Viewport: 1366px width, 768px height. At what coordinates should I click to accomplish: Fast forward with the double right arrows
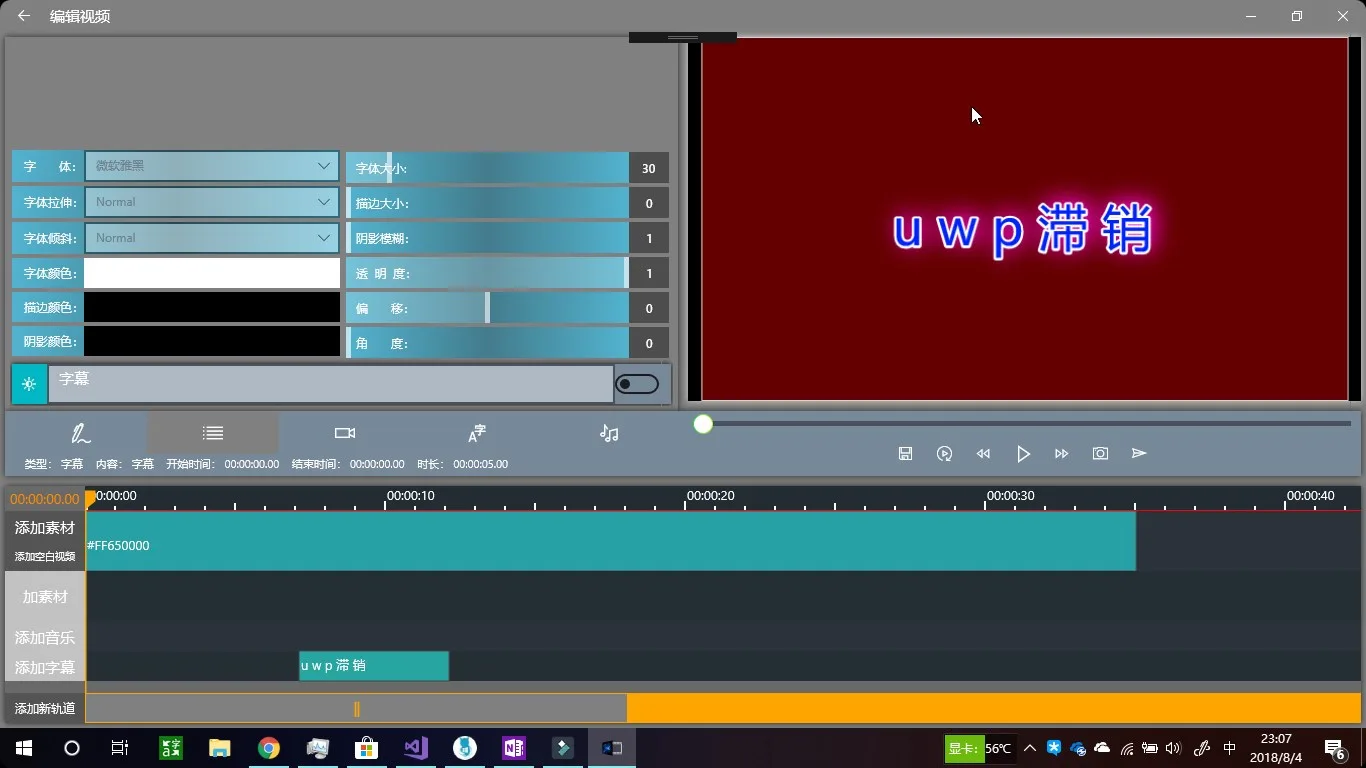[1061, 453]
